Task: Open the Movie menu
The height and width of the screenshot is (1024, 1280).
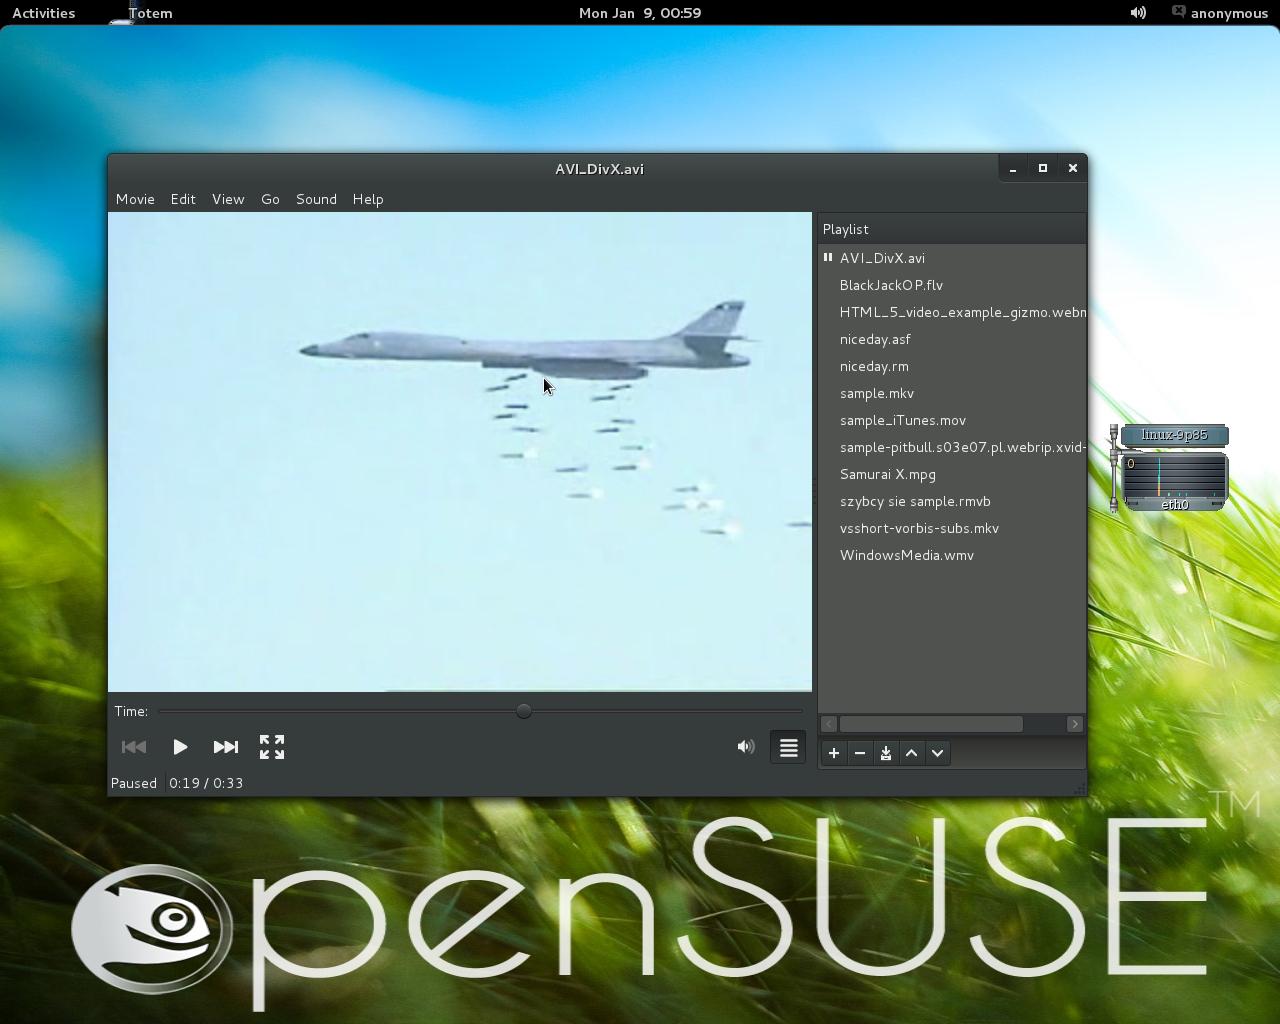Action: pos(135,199)
